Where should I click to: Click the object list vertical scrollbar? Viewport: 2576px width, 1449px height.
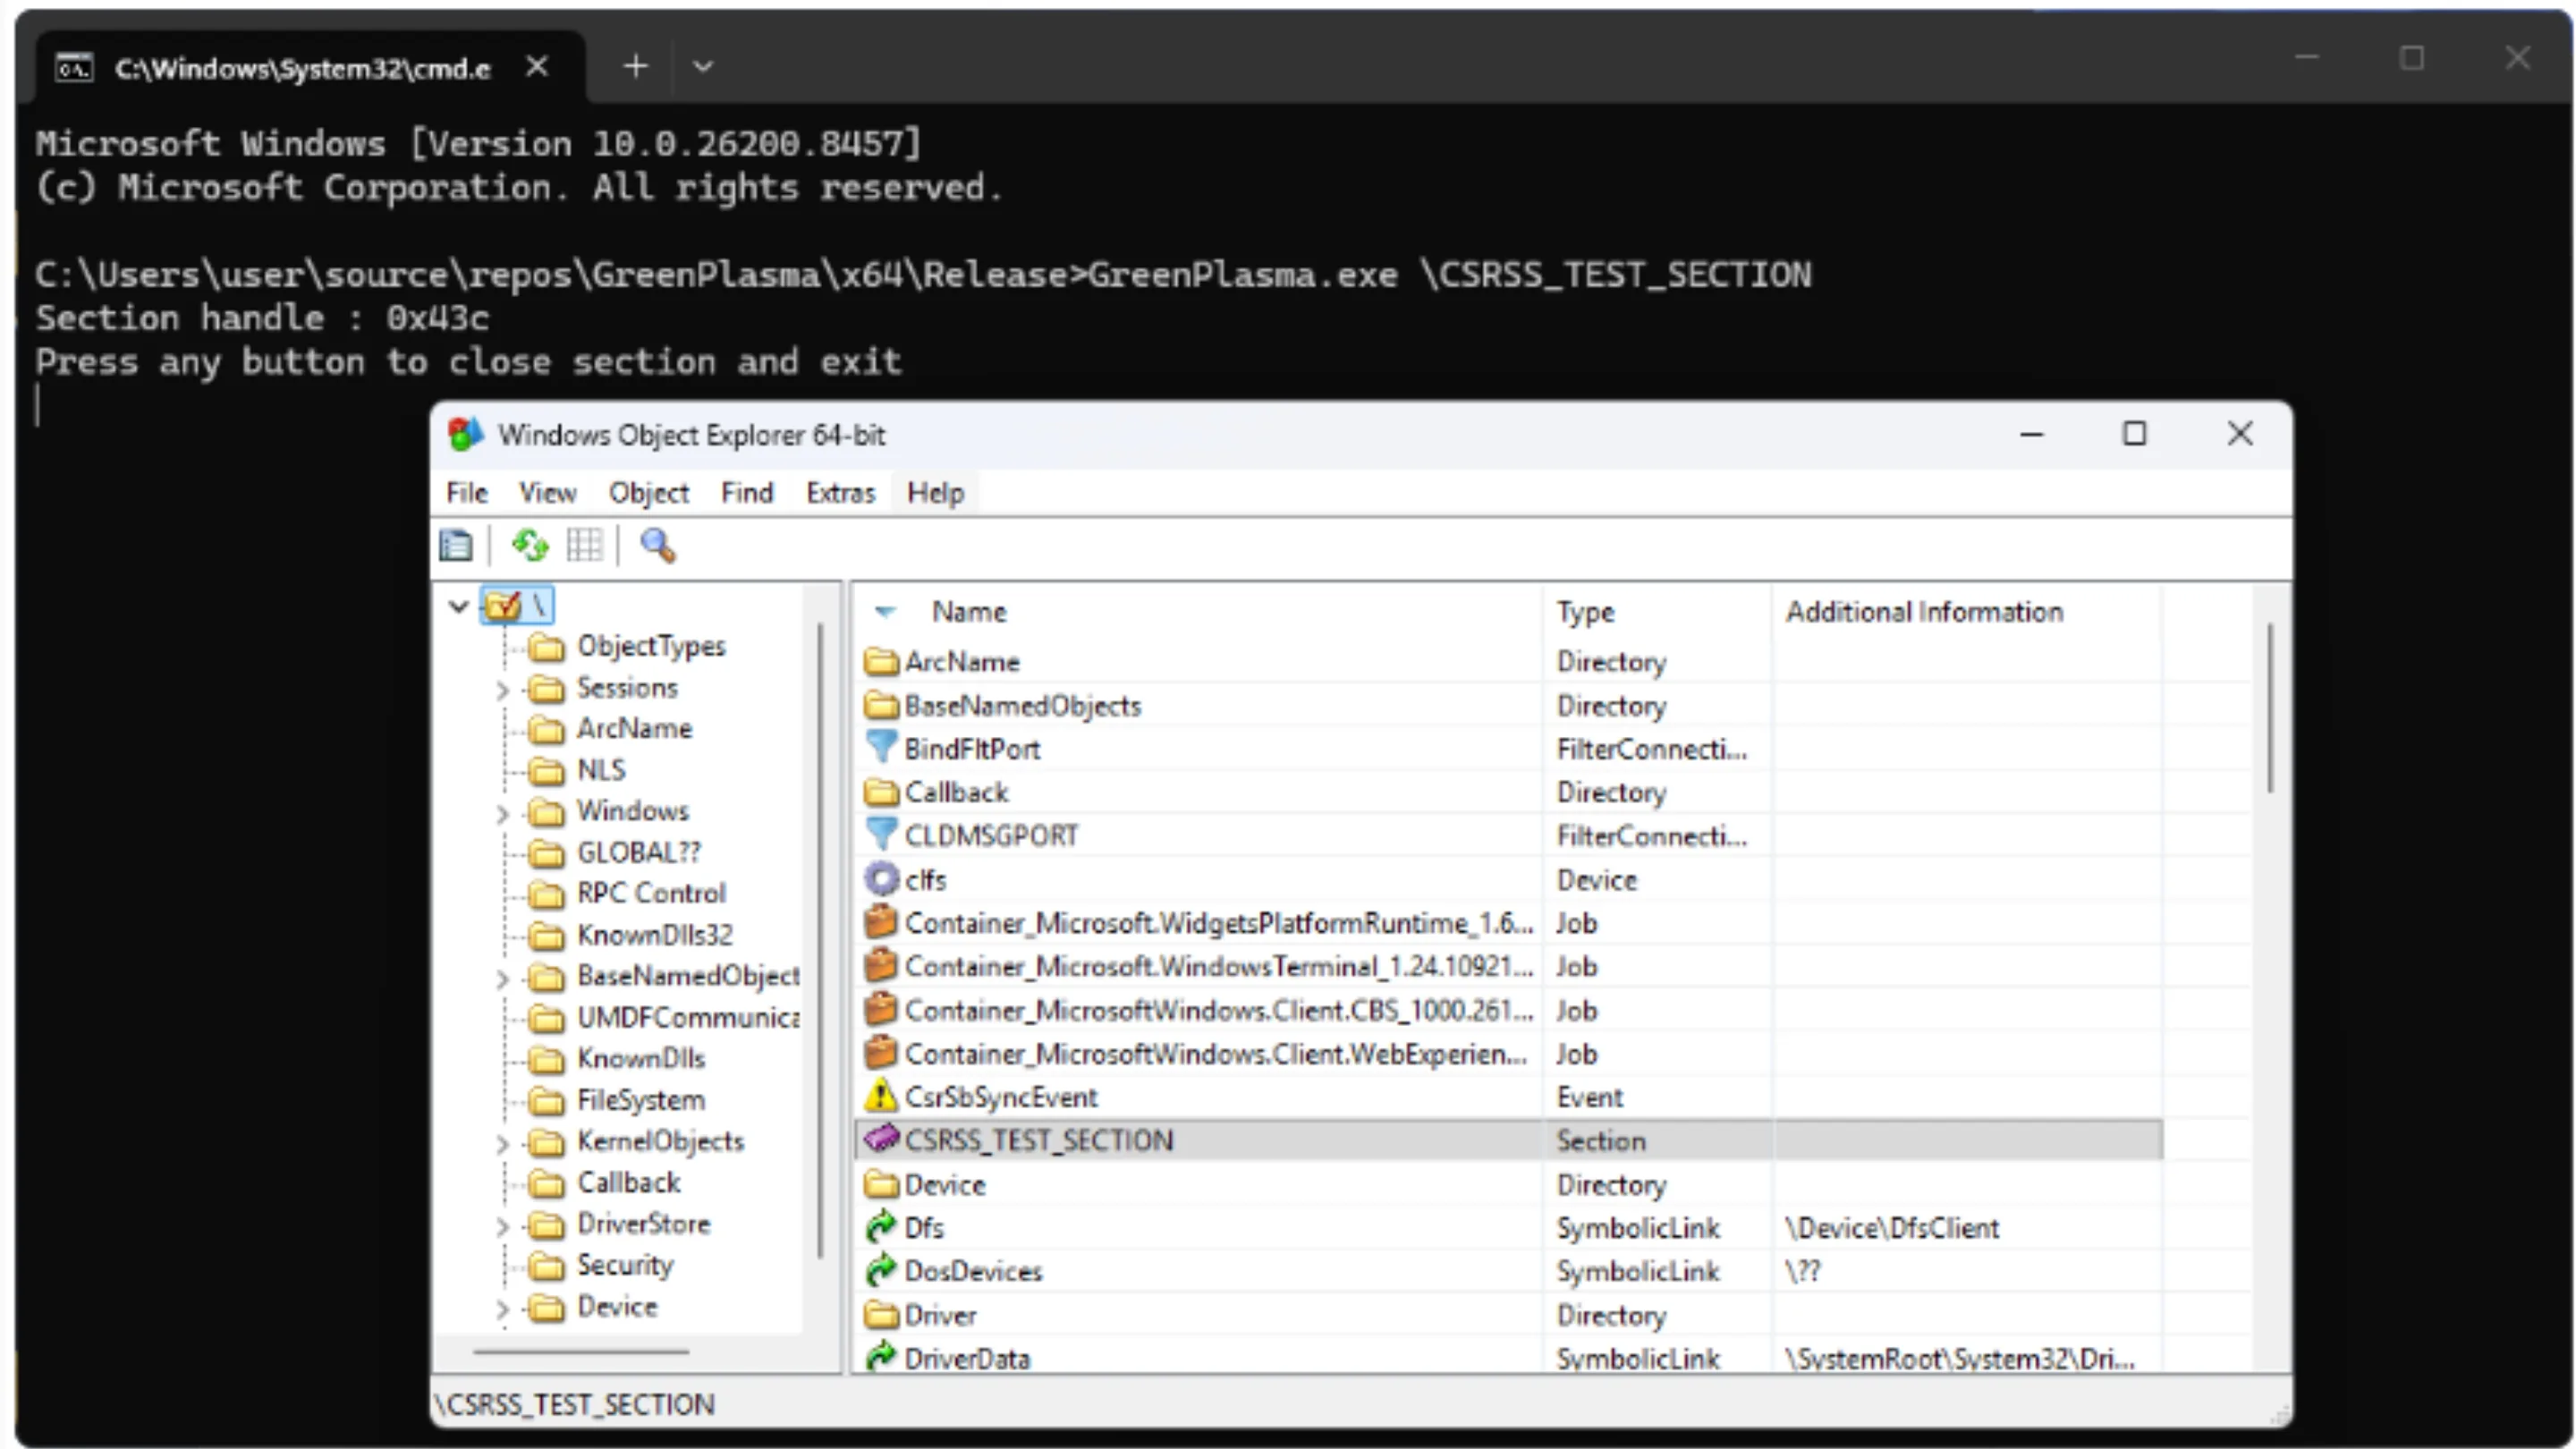(2270, 708)
